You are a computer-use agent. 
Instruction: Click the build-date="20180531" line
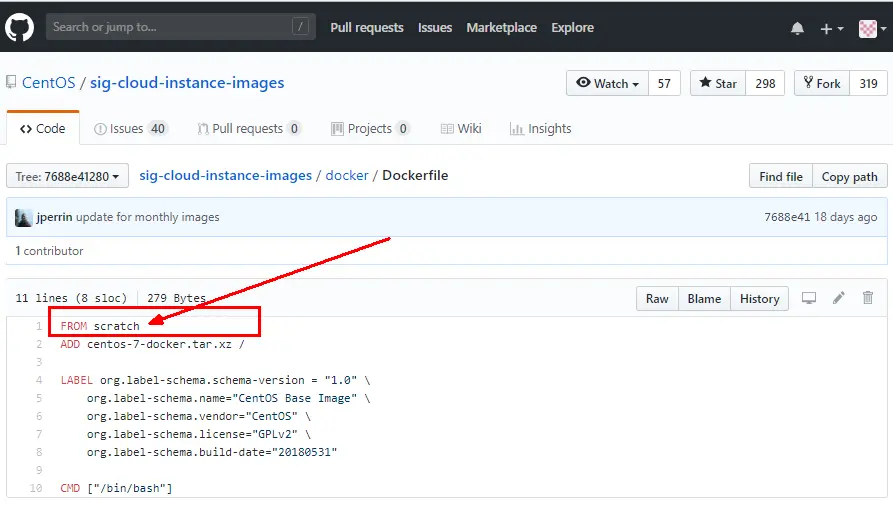tap(212, 452)
